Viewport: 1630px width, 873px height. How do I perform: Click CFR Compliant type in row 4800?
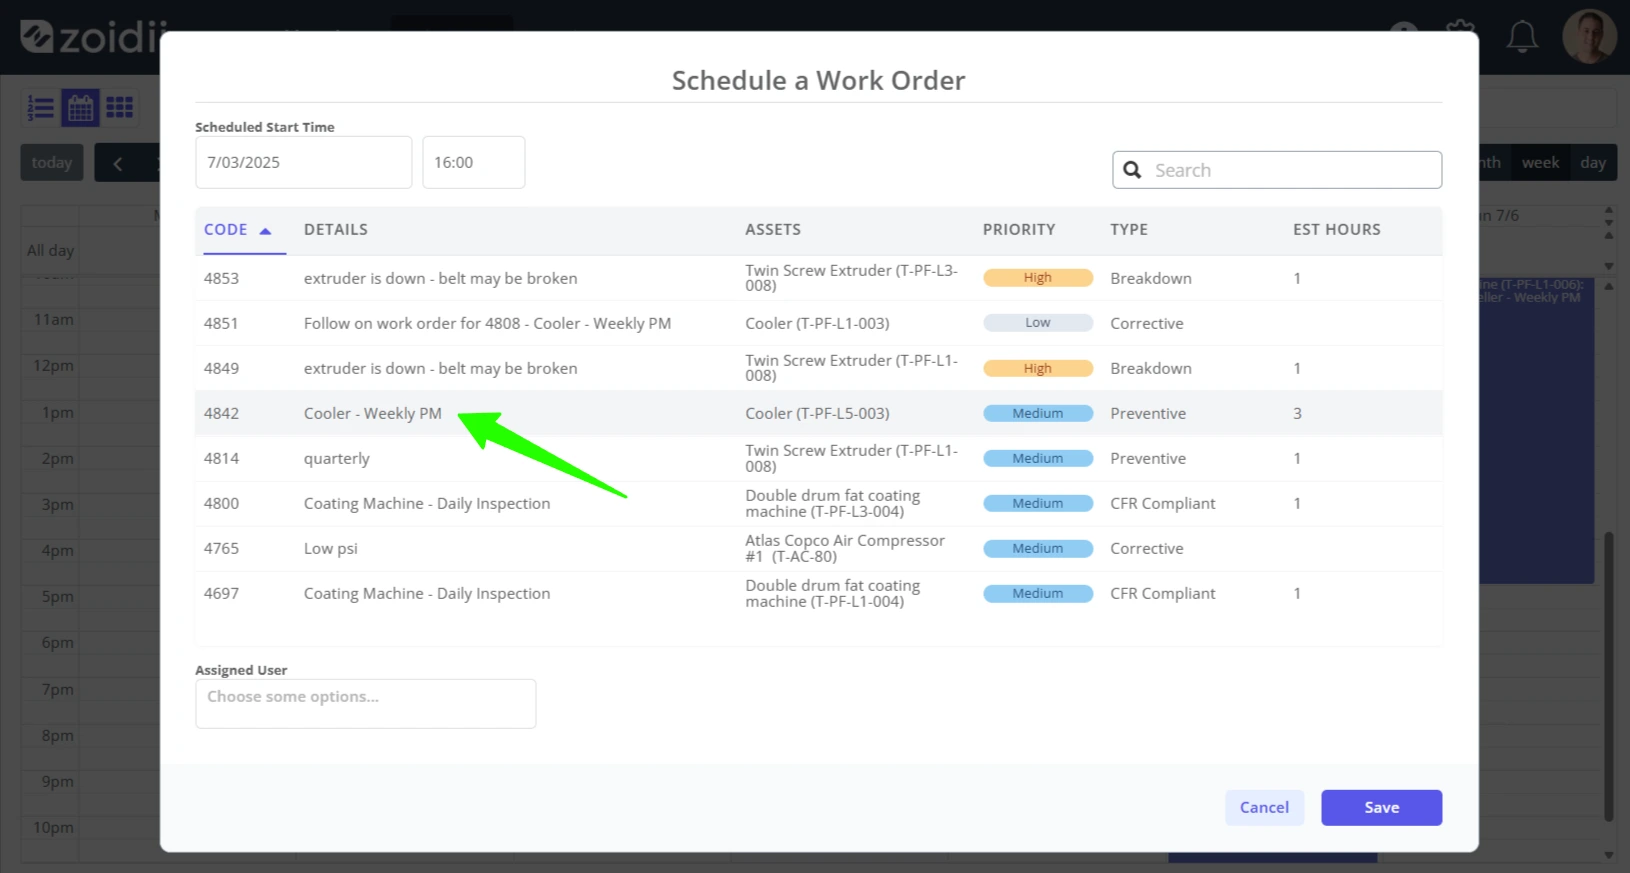(1163, 503)
